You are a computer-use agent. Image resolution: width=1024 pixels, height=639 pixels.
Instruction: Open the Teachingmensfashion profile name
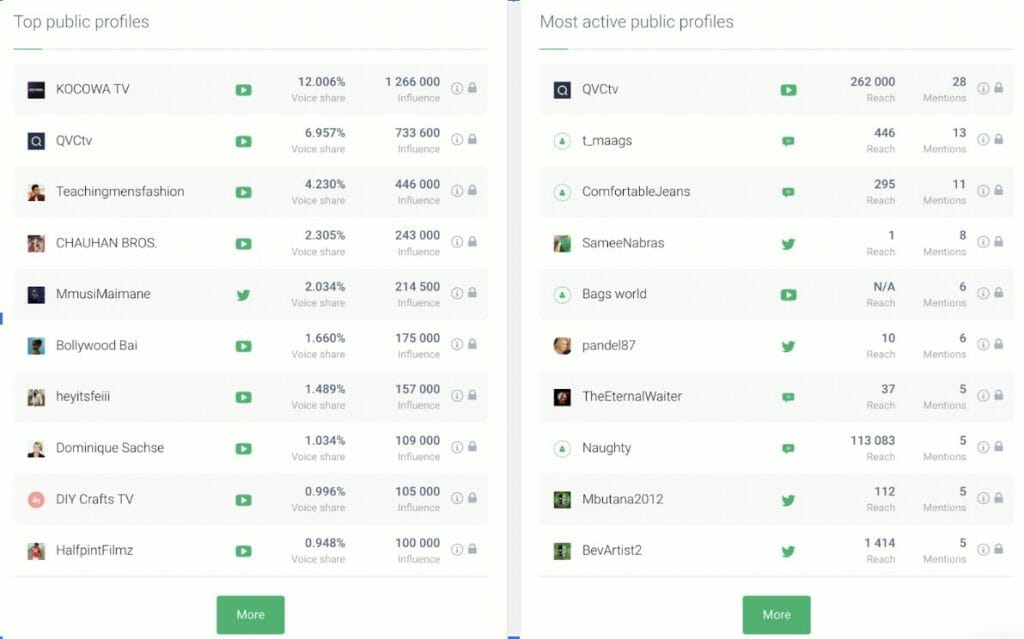pos(120,192)
